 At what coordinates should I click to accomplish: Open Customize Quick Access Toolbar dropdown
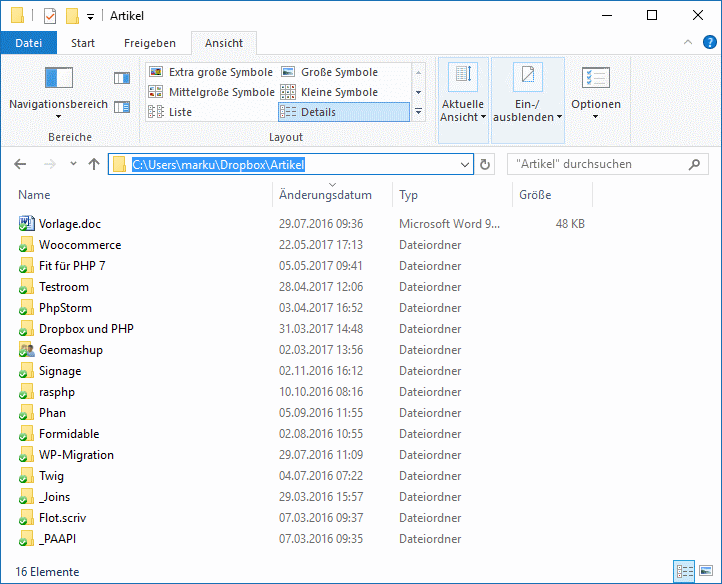91,18
